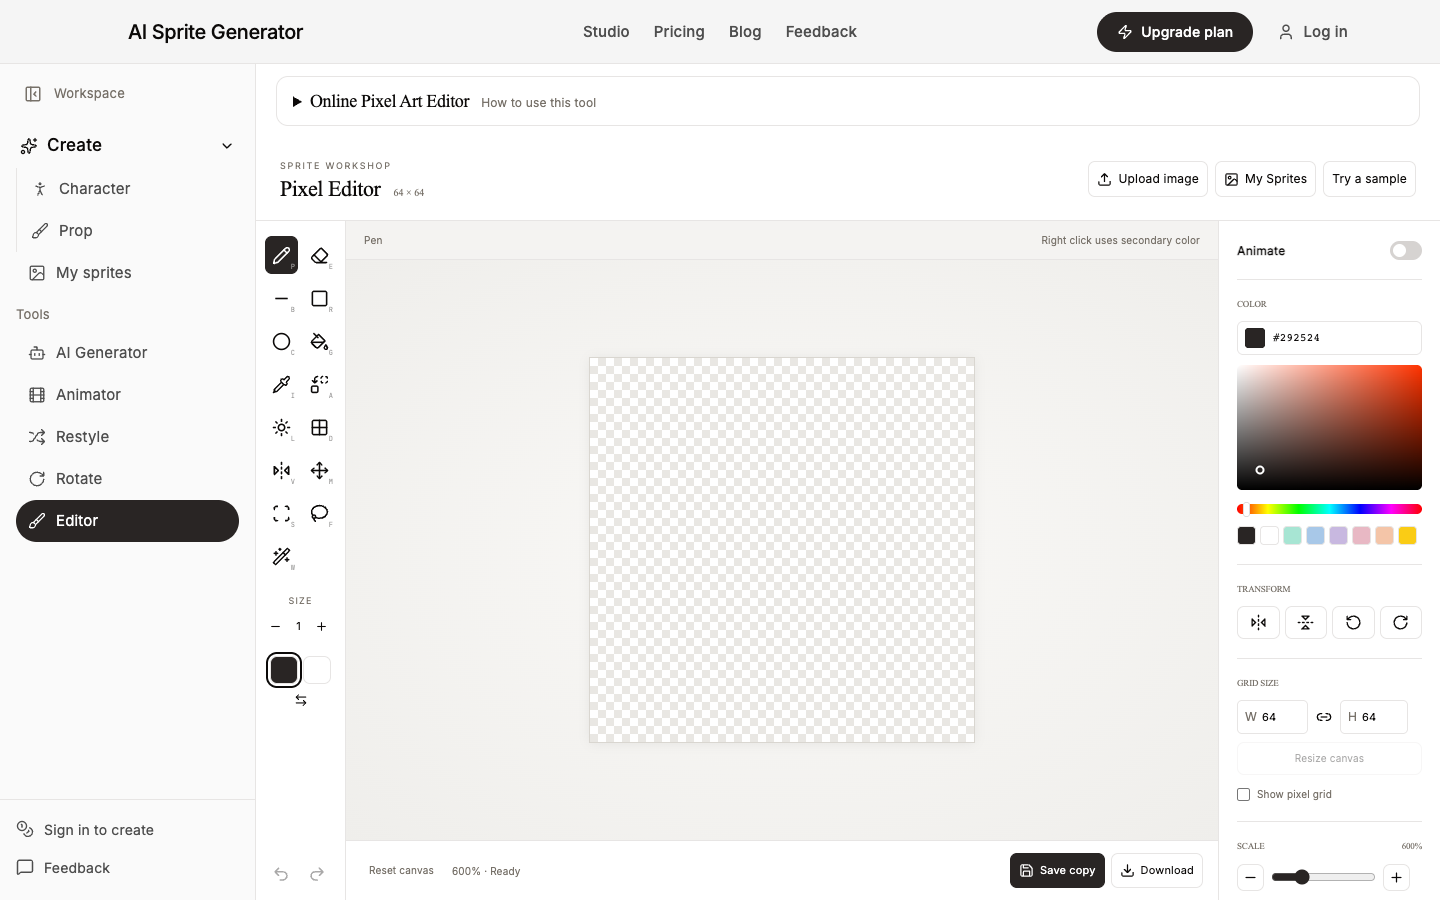Select the Mirror symmetry tool
The image size is (1440, 900).
tap(281, 470)
